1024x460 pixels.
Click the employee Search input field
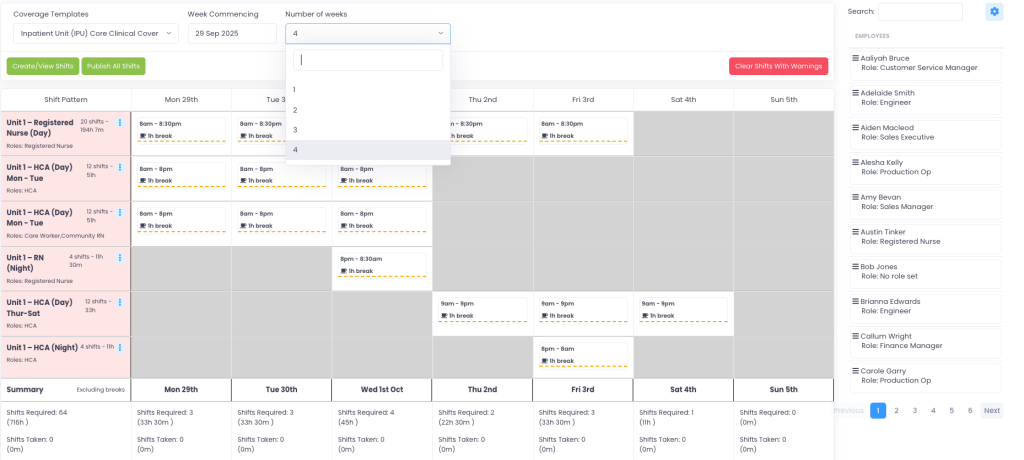coord(919,12)
